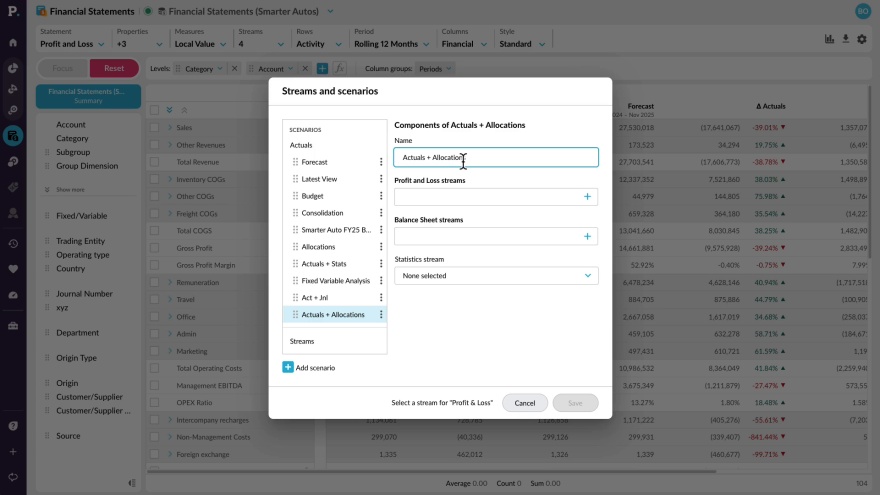Open the settings gear icon at top right

pyautogui.click(x=862, y=39)
